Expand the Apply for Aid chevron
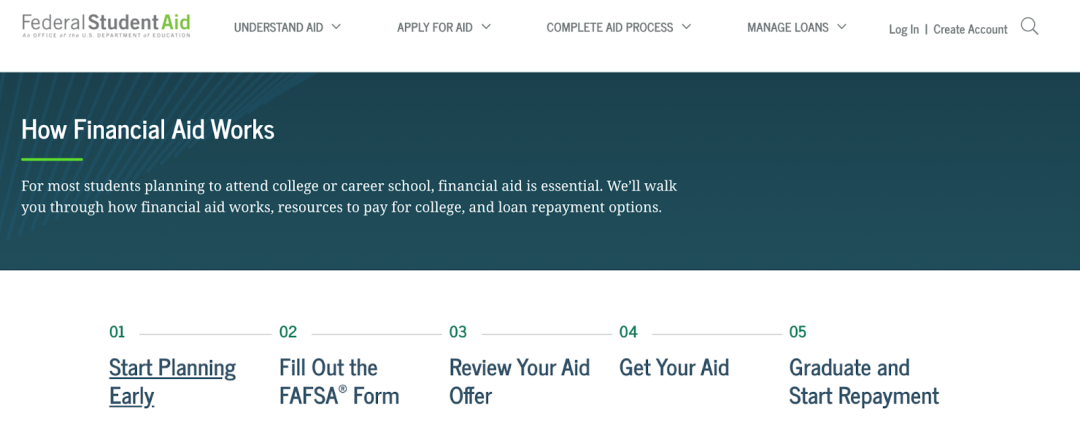This screenshot has height=423, width=1080. 486,27
